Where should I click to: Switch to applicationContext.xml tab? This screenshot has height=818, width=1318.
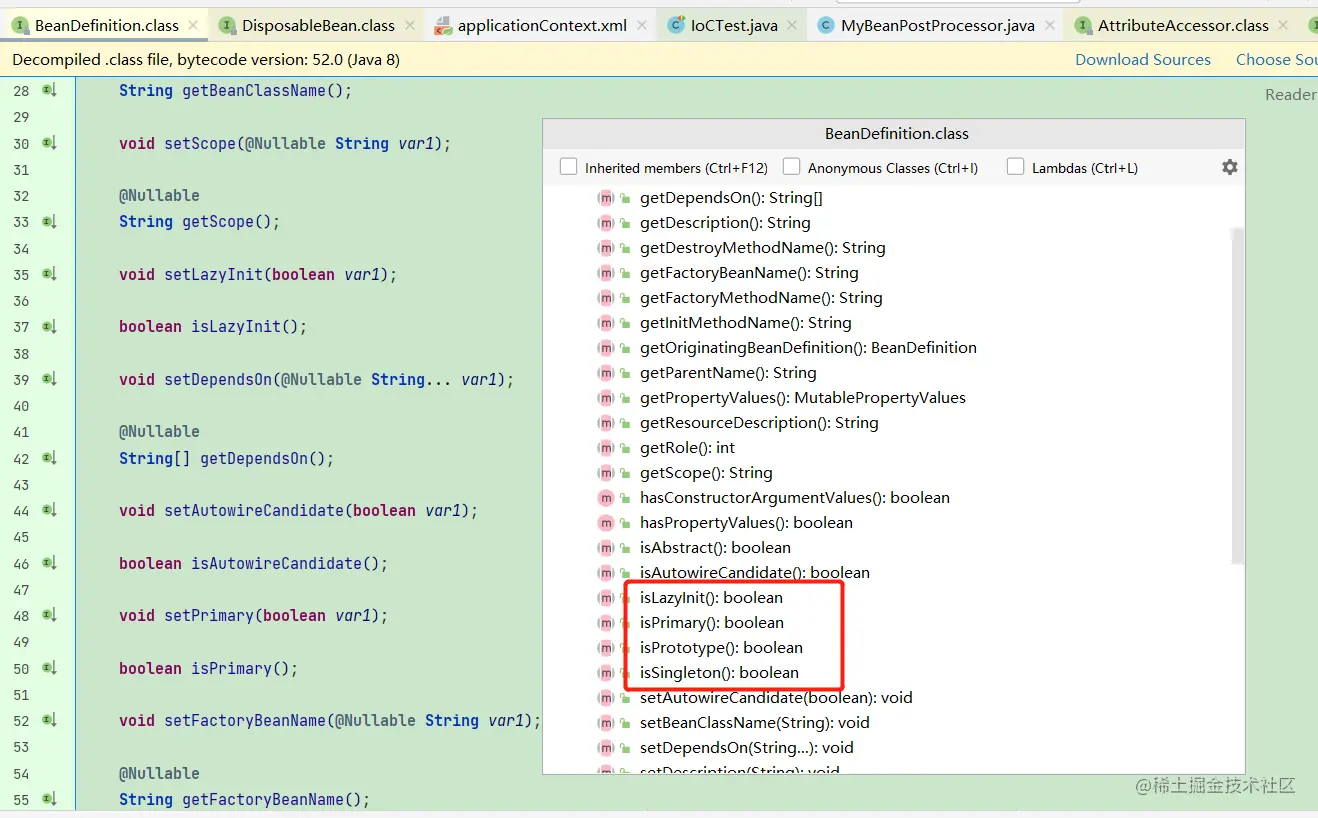click(541, 25)
